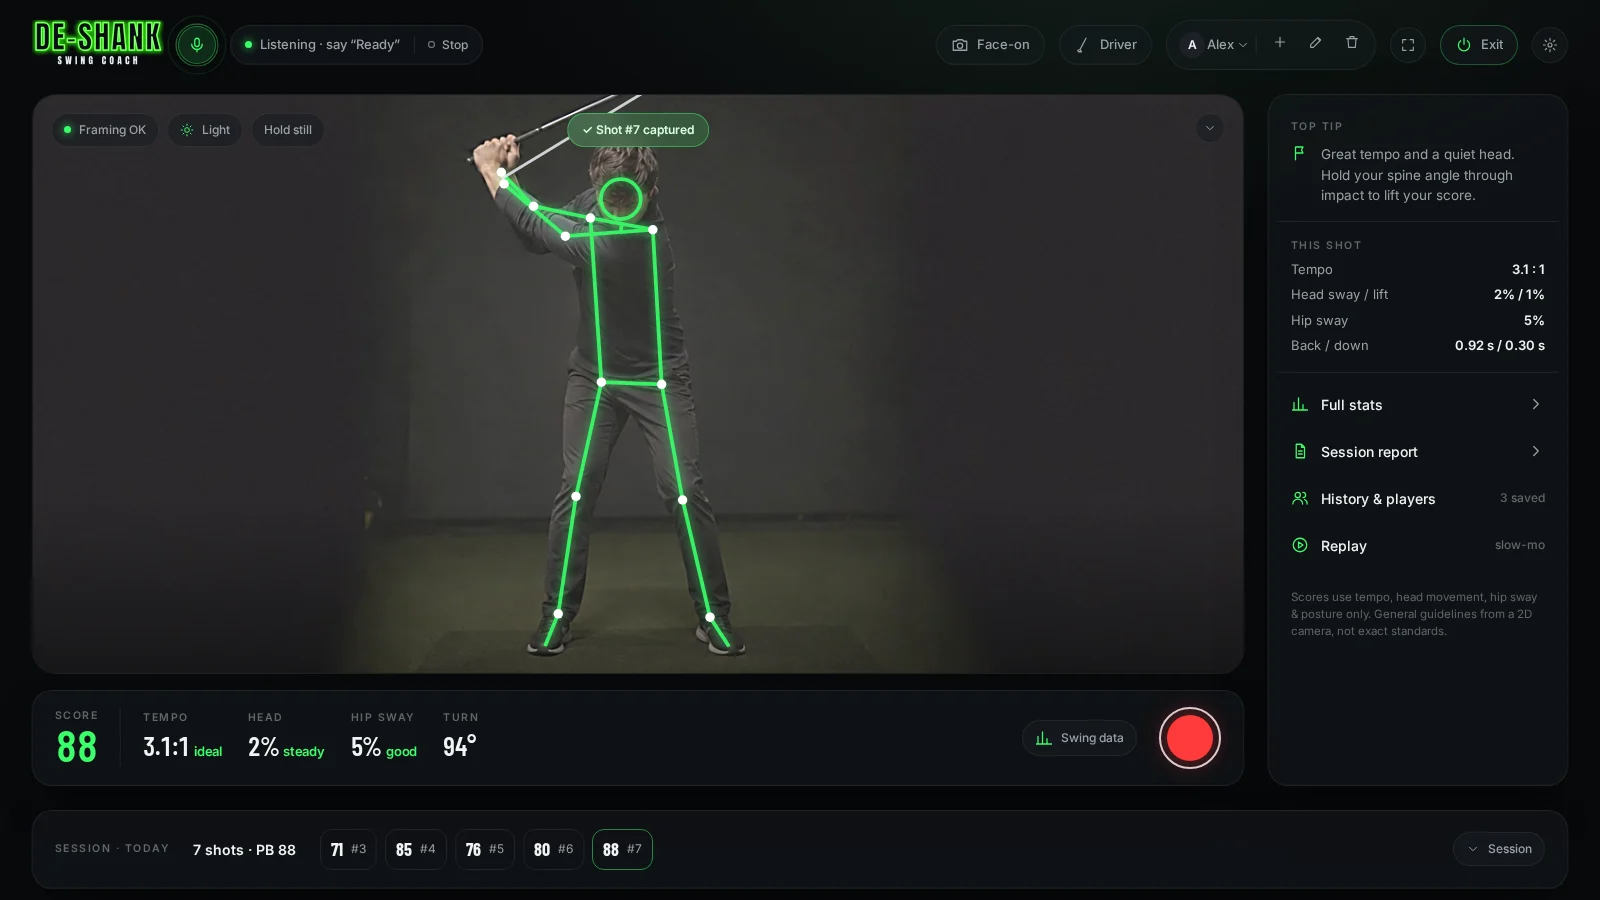The image size is (1600, 900).
Task: Open History & players
Action: [1417, 499]
